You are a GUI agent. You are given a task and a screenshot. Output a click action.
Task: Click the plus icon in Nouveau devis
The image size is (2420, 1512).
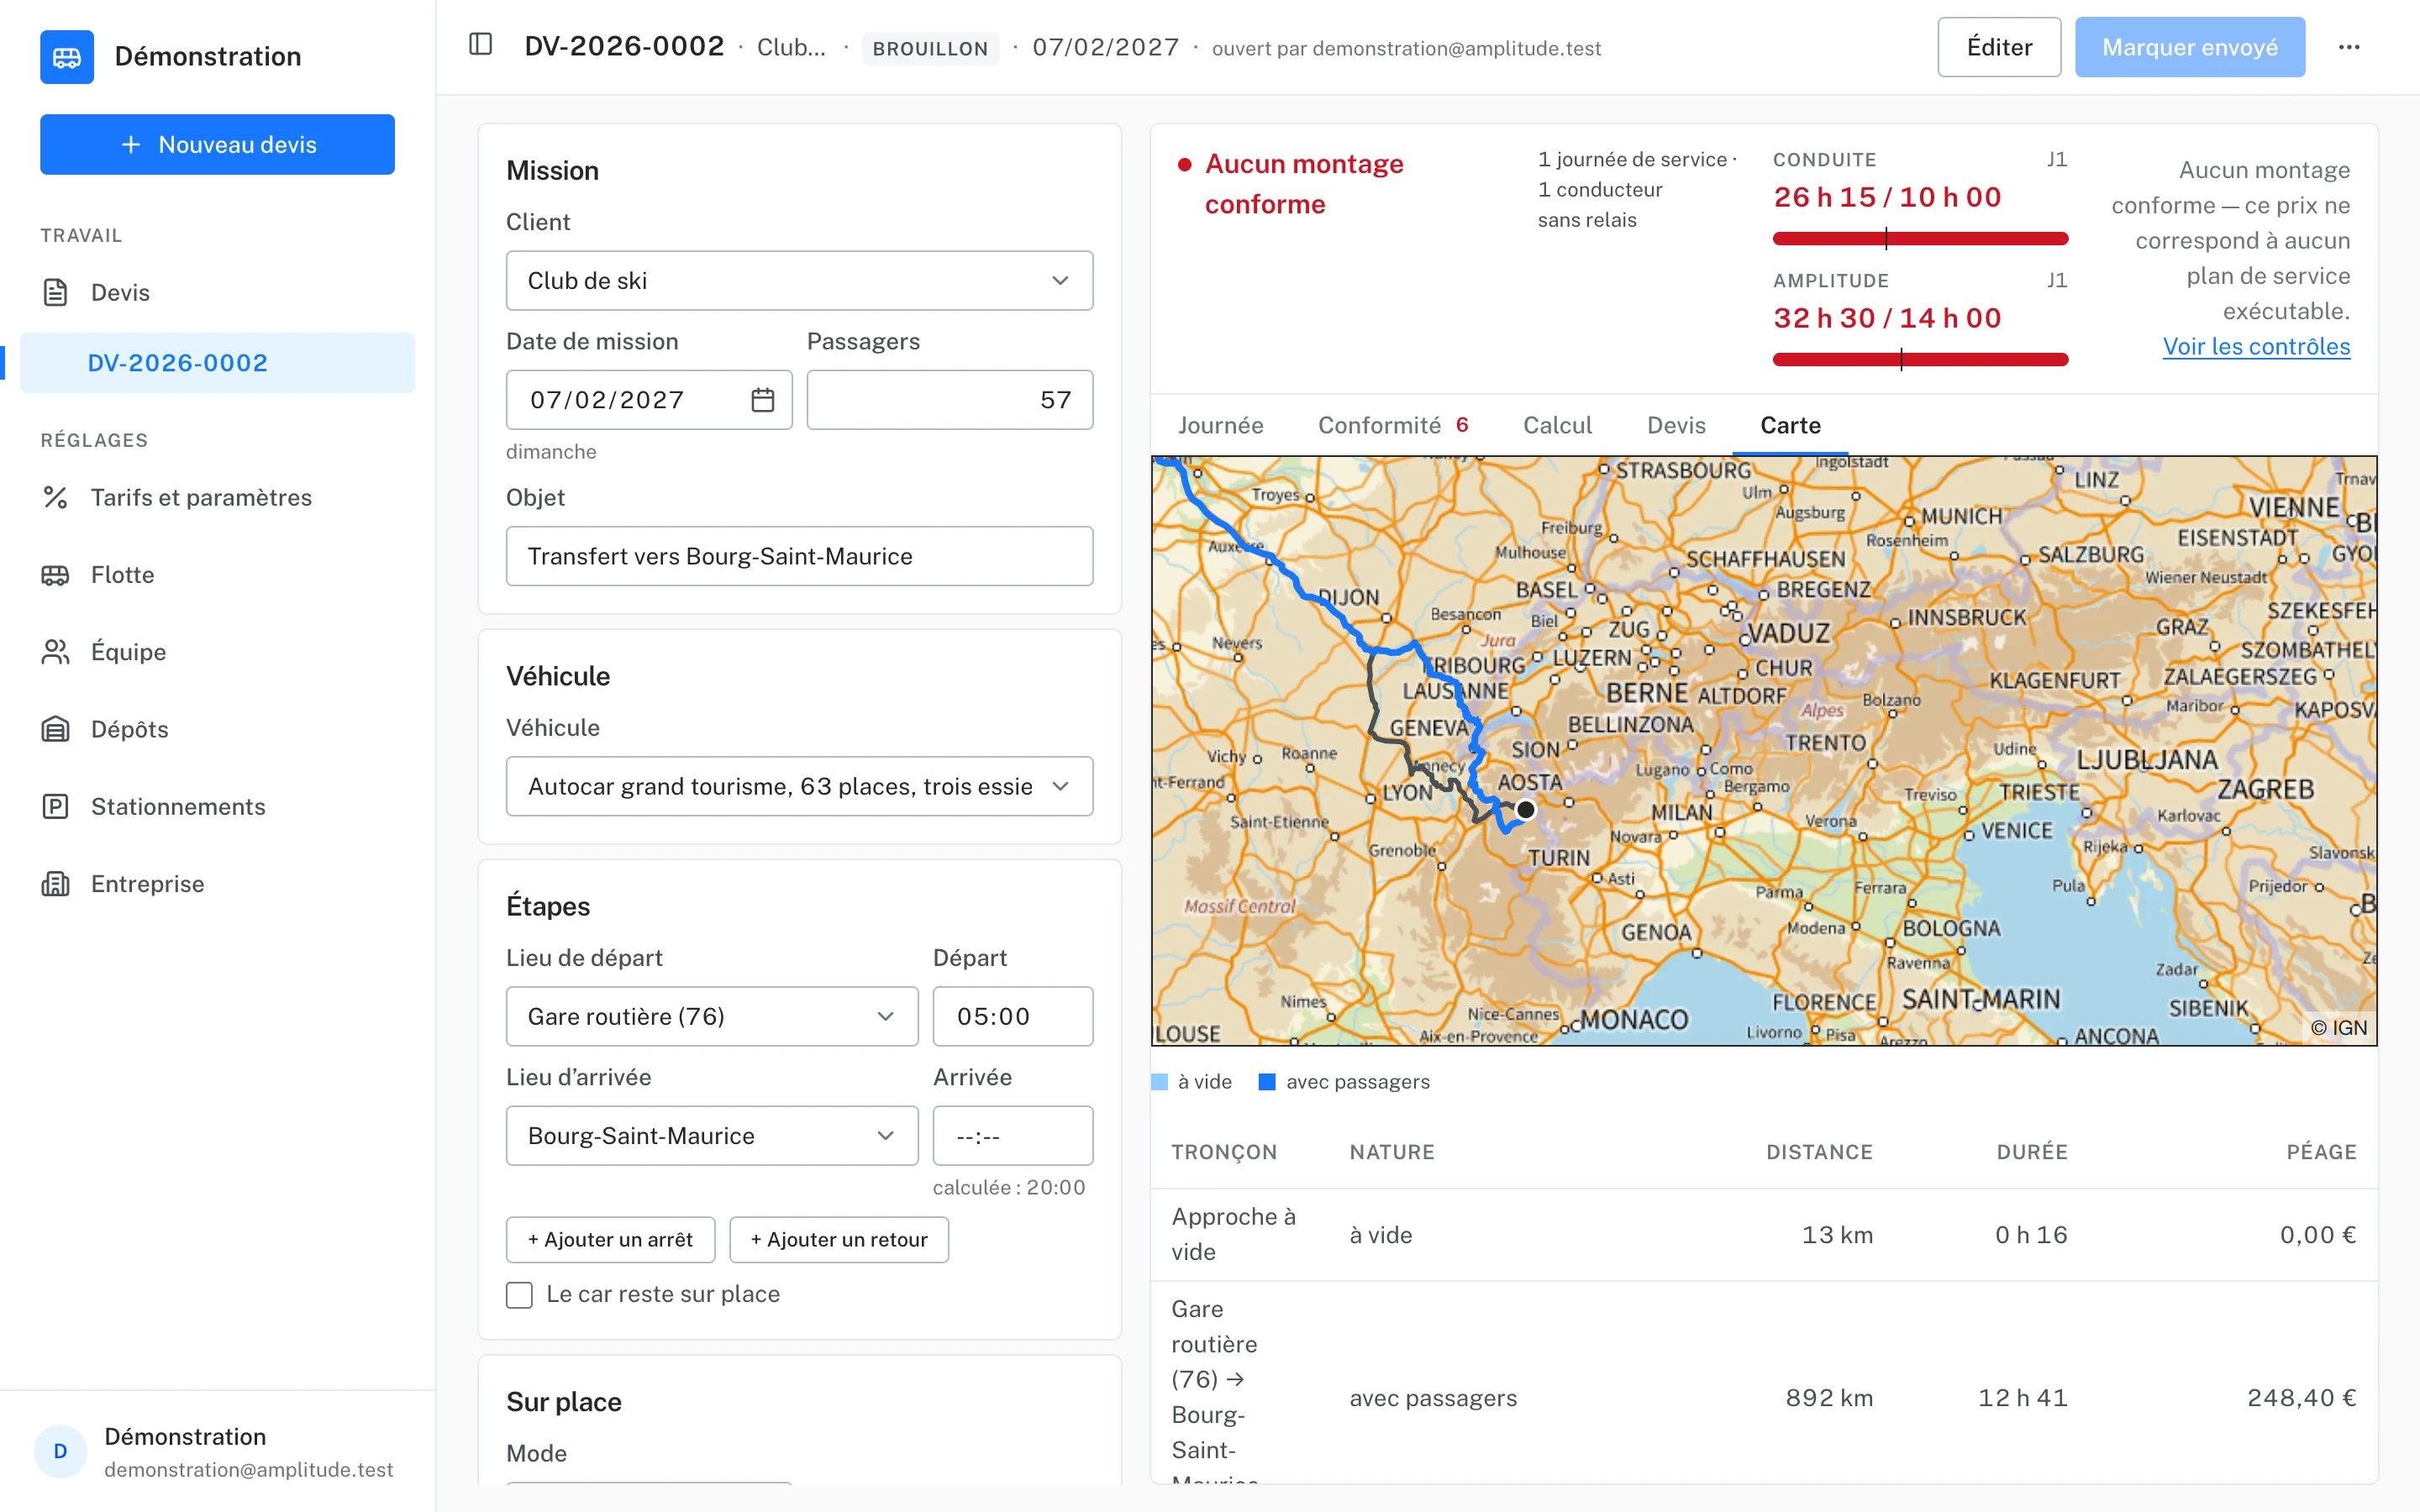coord(131,145)
